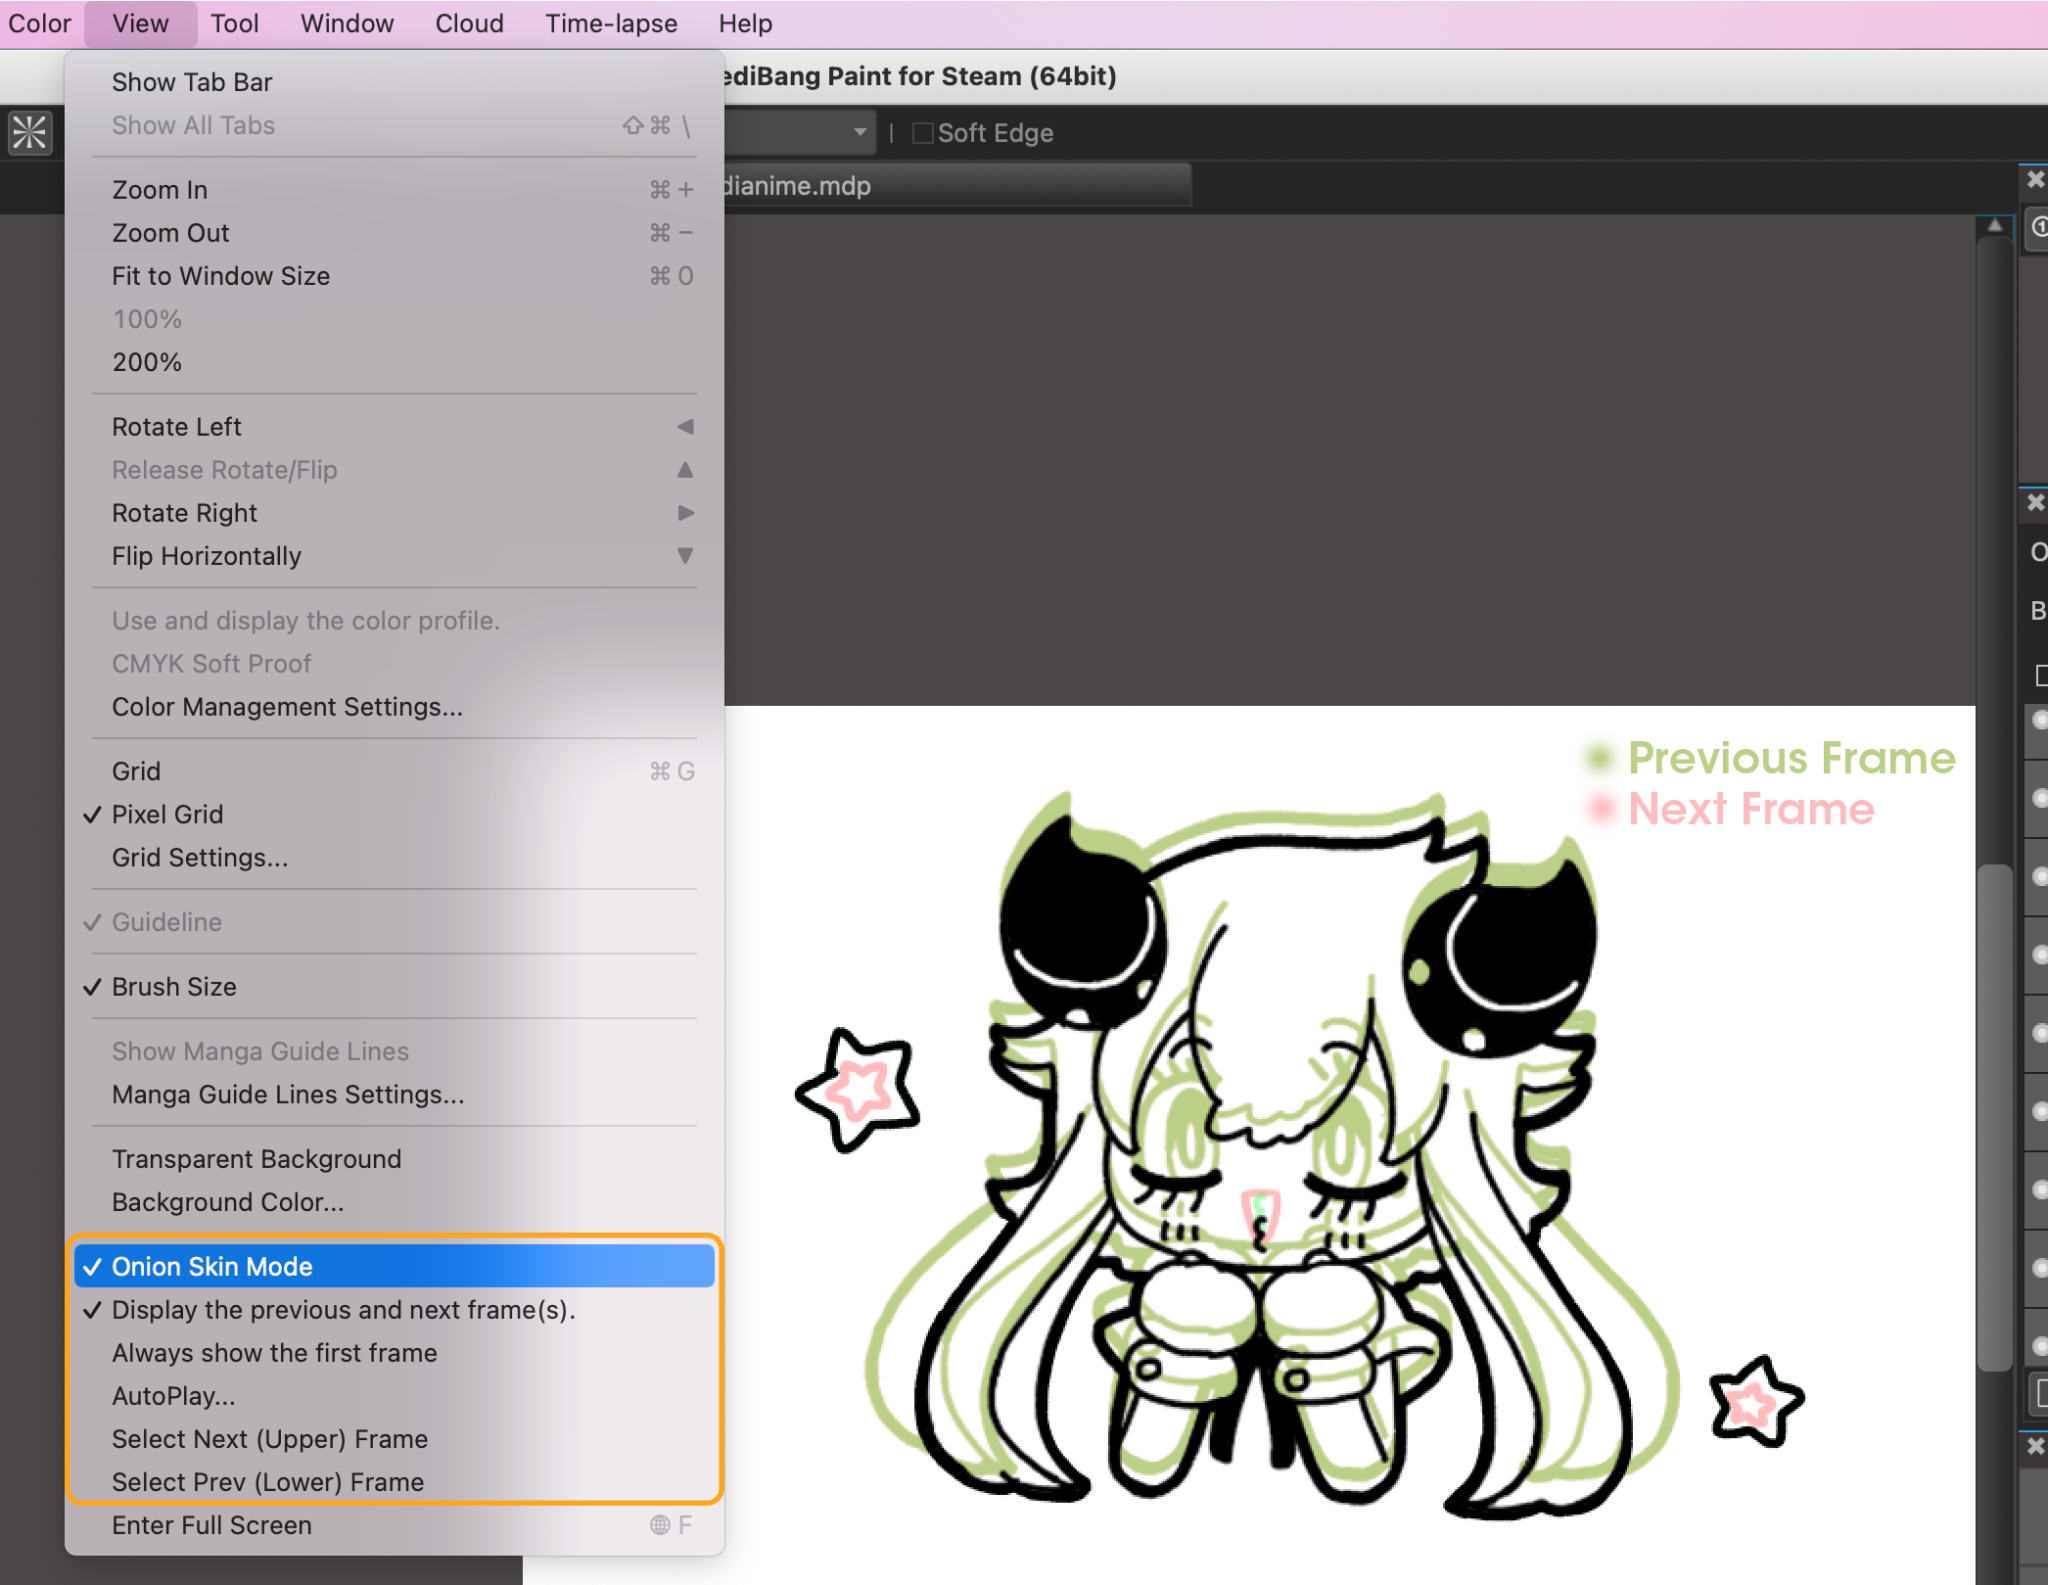This screenshot has height=1585, width=2048.
Task: Open the Background Color picker
Action: click(227, 1202)
